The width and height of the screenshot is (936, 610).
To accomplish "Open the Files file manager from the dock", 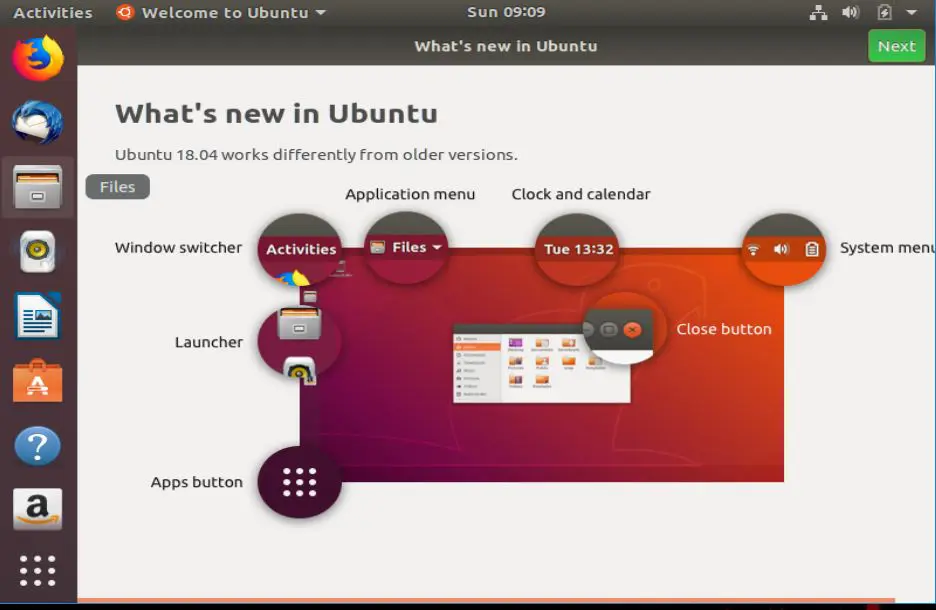I will pyautogui.click(x=38, y=187).
